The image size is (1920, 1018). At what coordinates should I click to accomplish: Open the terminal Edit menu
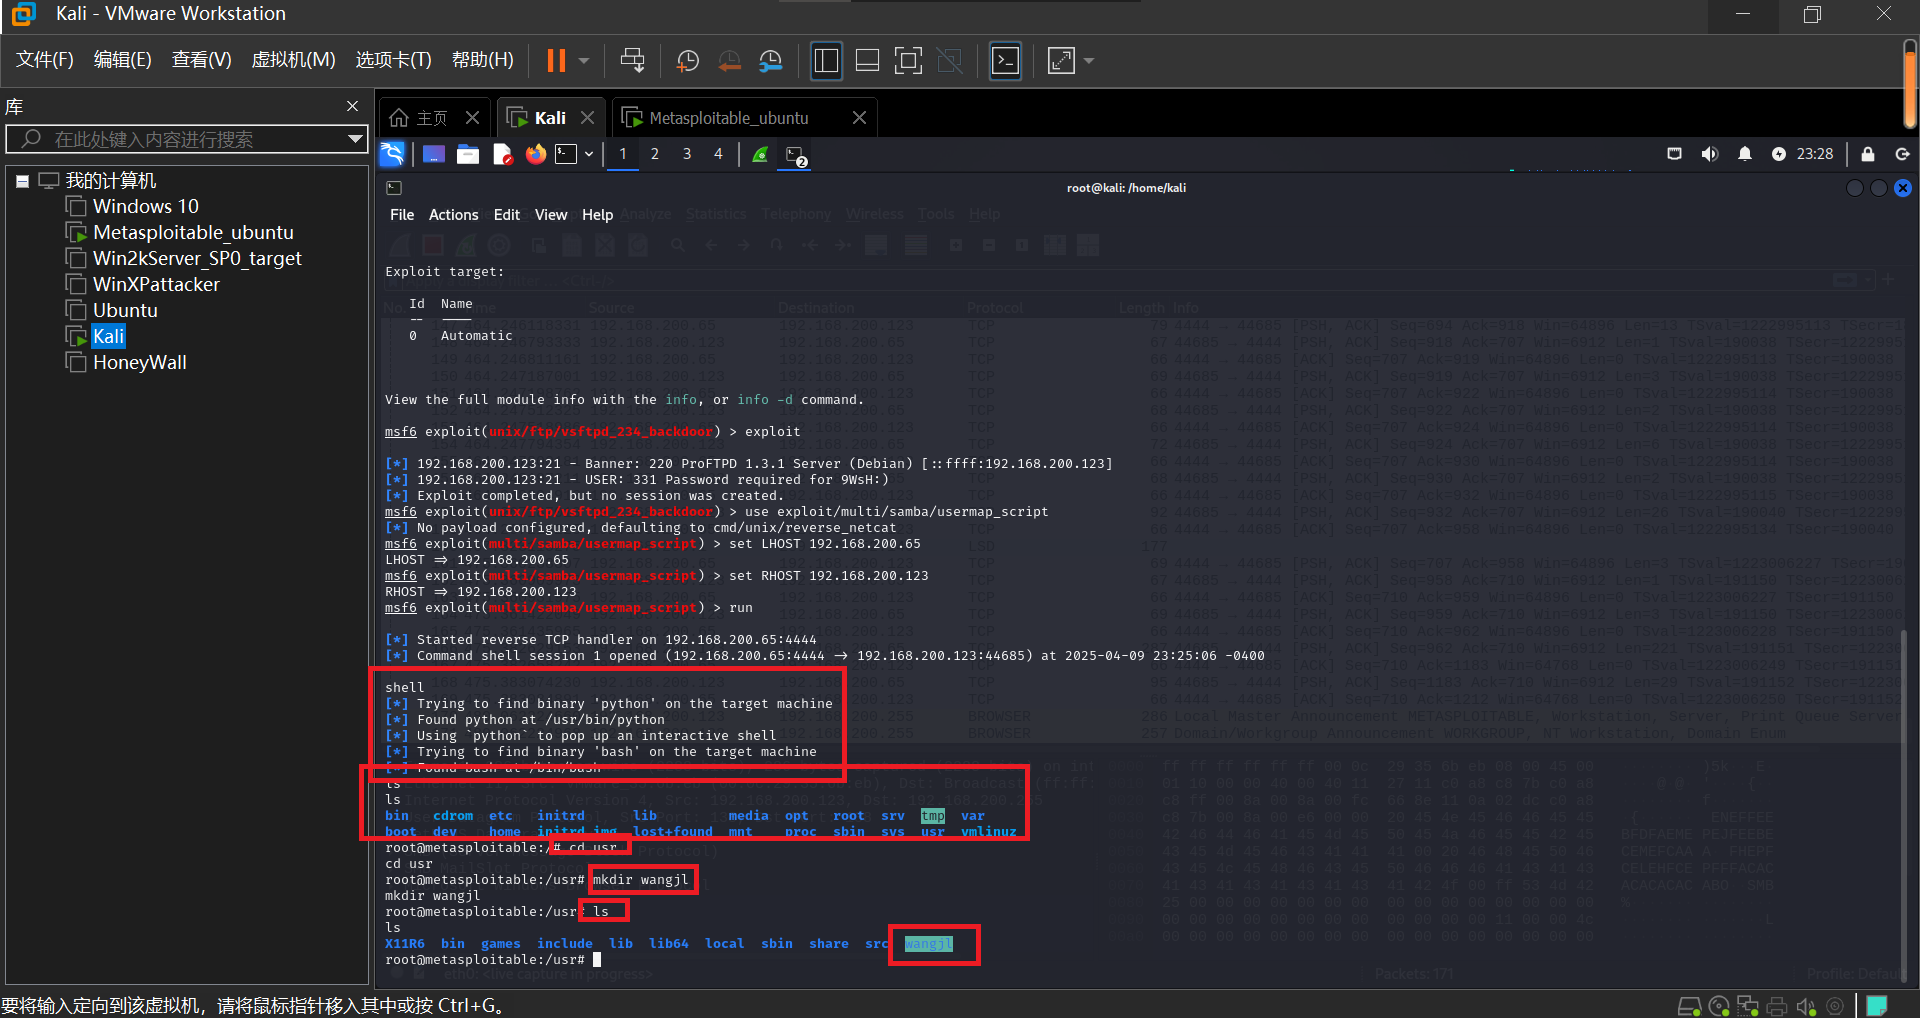507,215
